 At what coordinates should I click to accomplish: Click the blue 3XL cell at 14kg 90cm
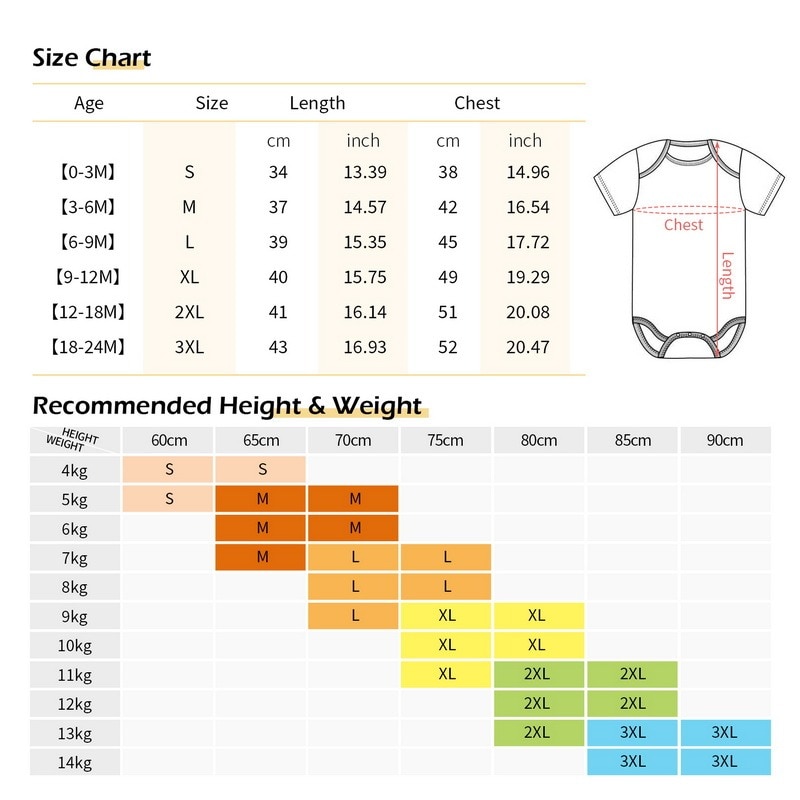[725, 762]
